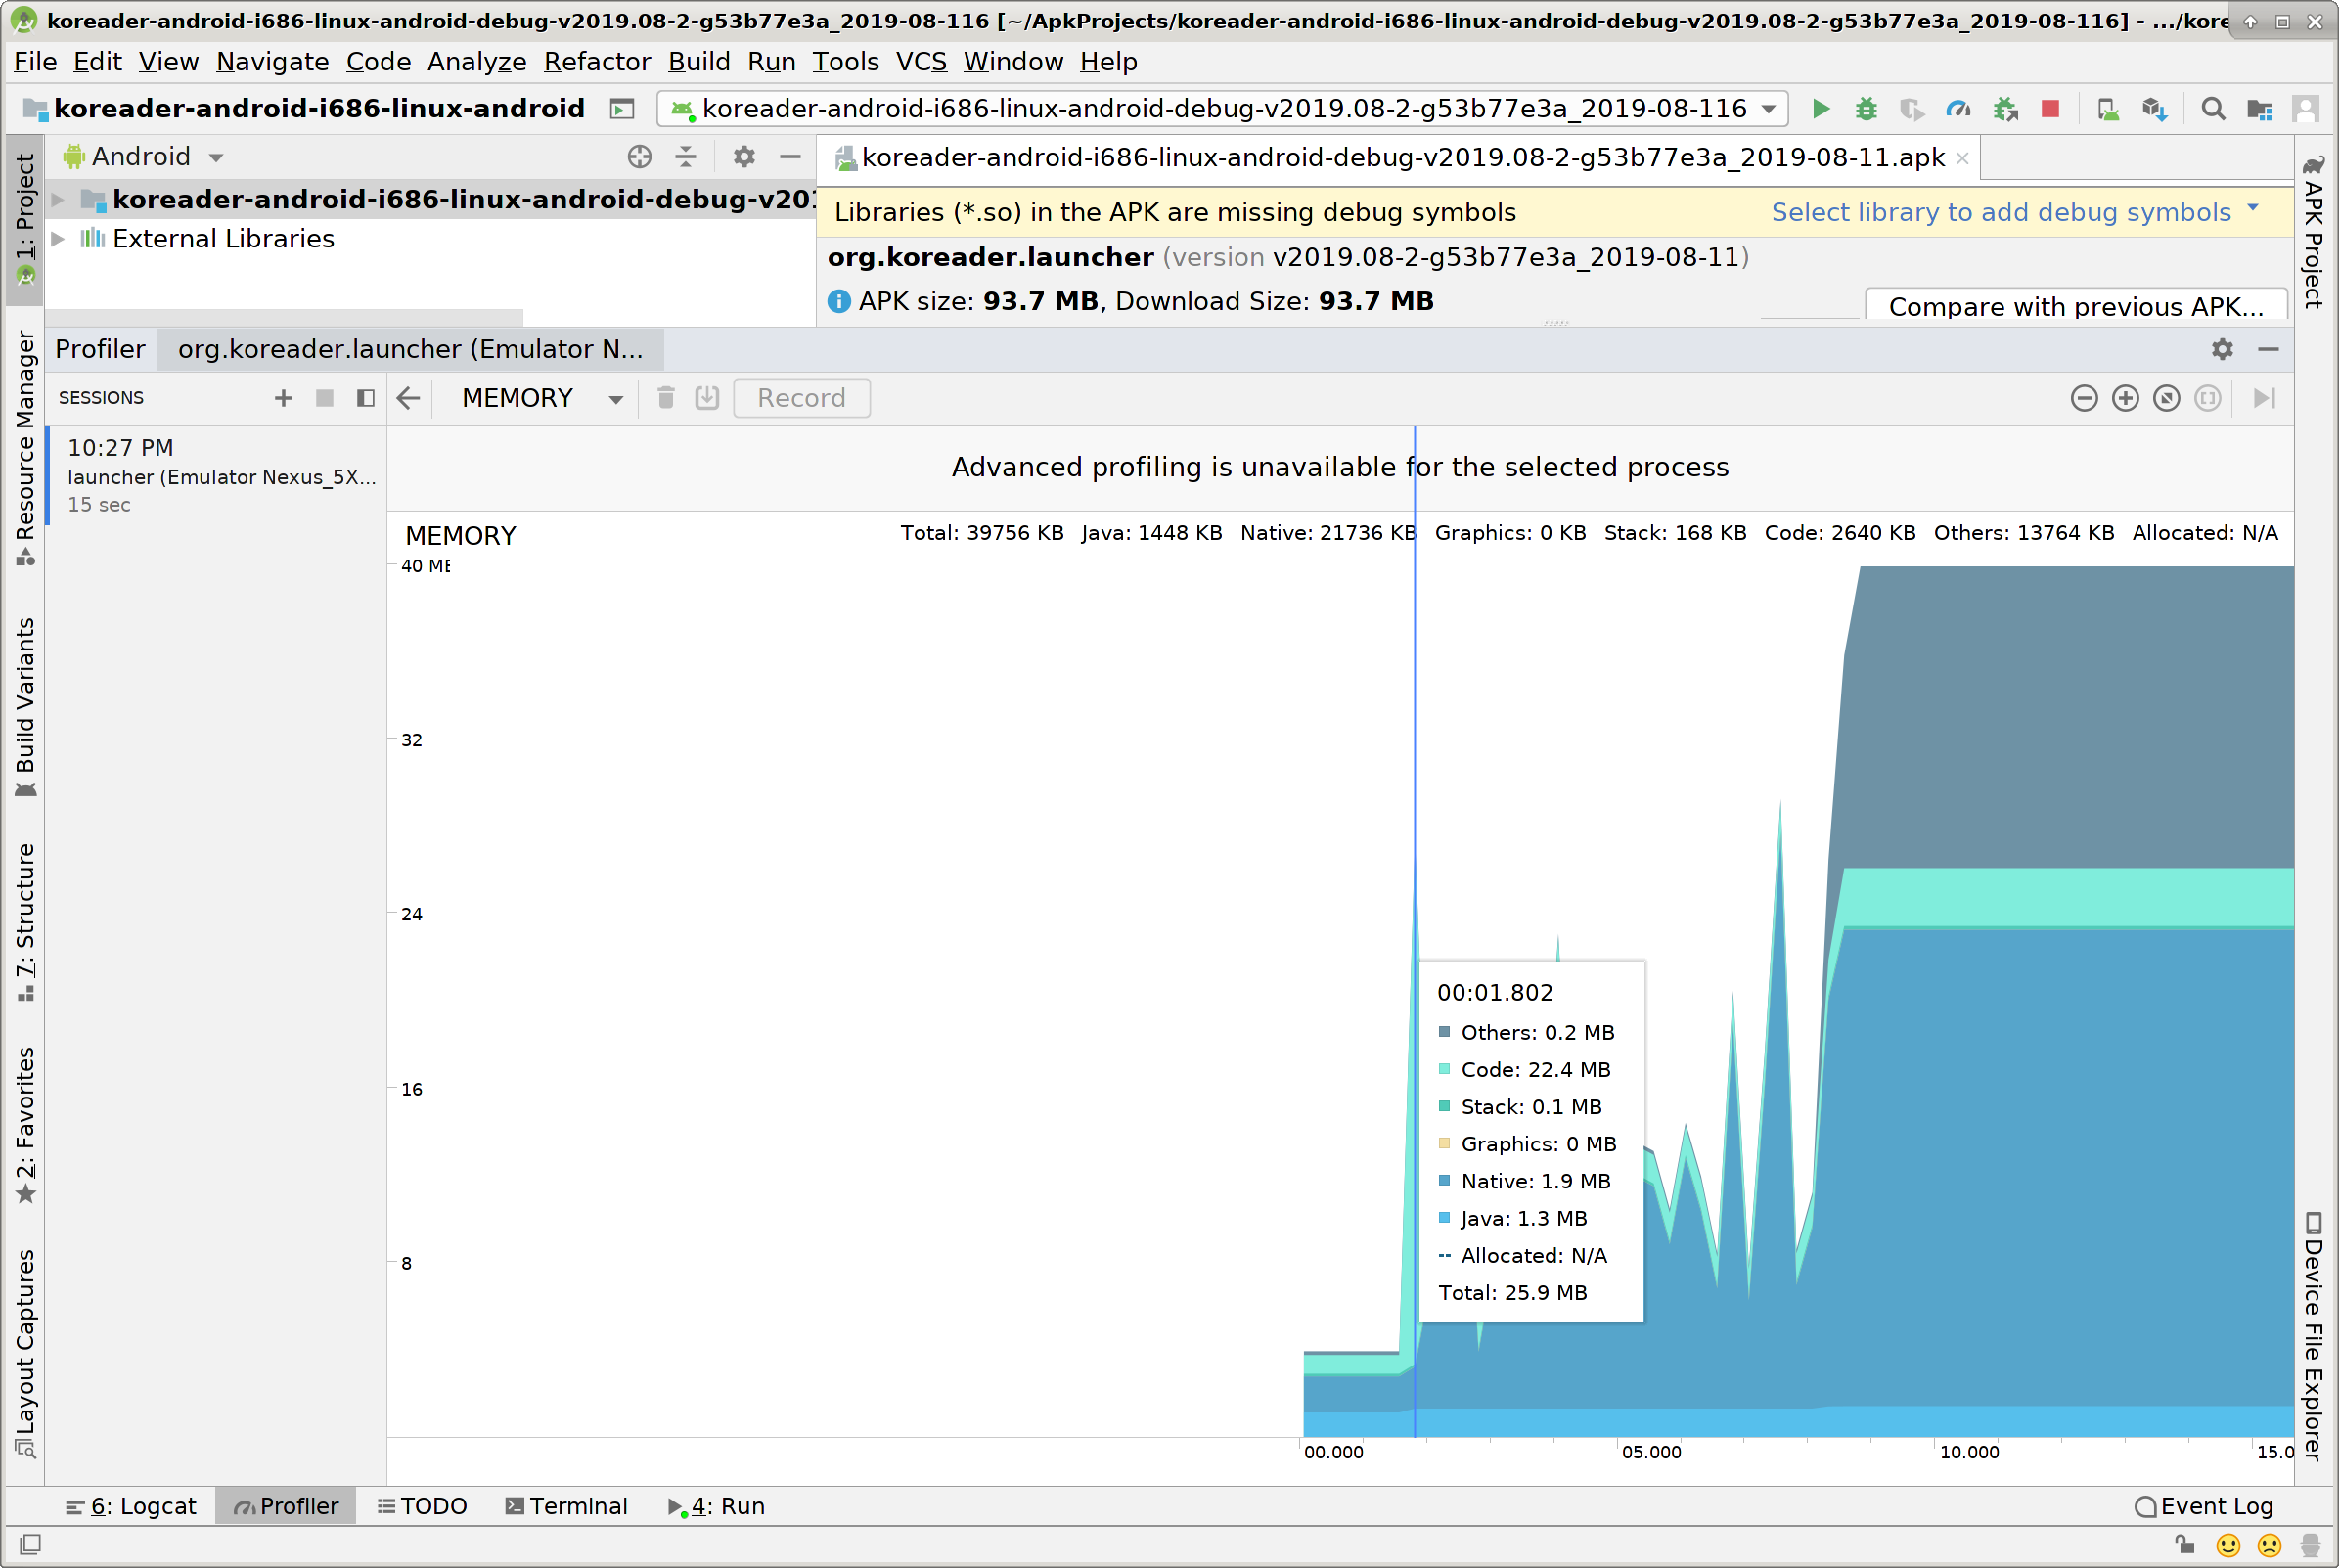Expand the koreader-android project tree node
This screenshot has height=1568, width=2339.
click(x=58, y=199)
